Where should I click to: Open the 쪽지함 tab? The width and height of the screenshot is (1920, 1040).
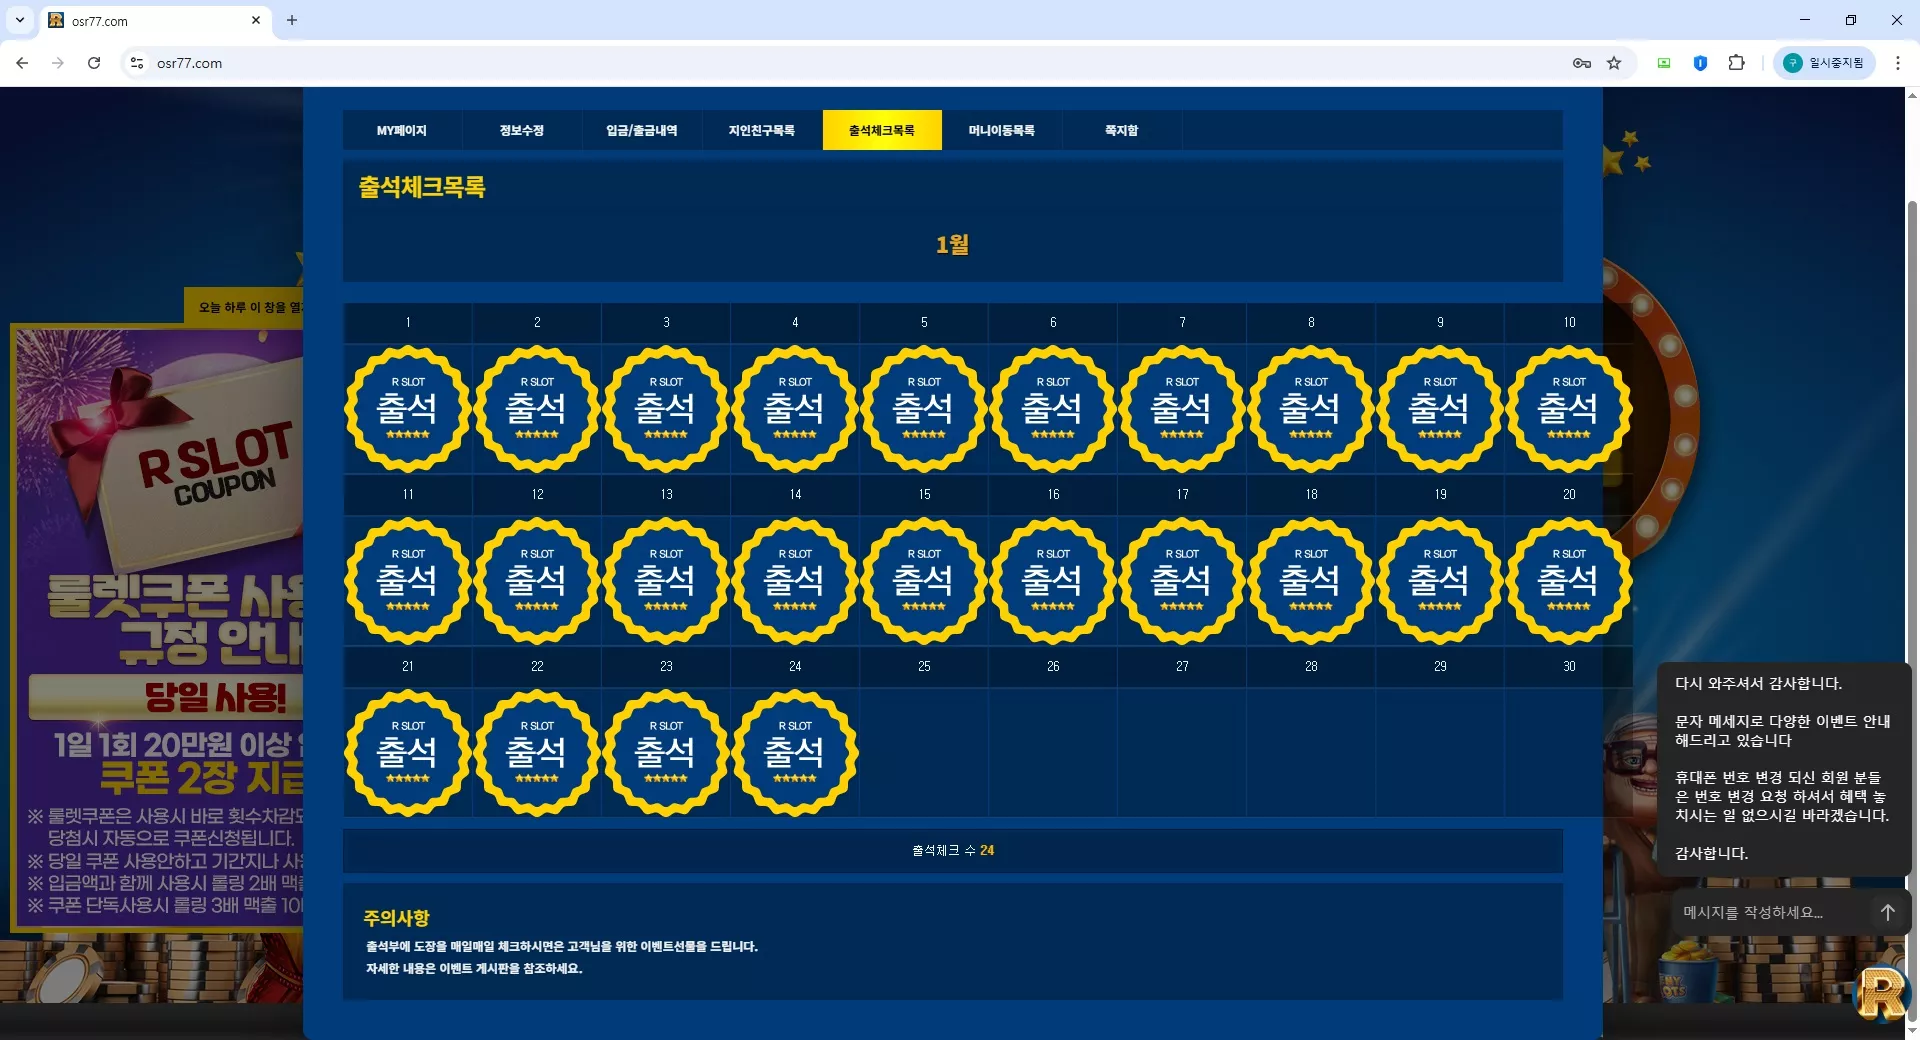coord(1122,130)
